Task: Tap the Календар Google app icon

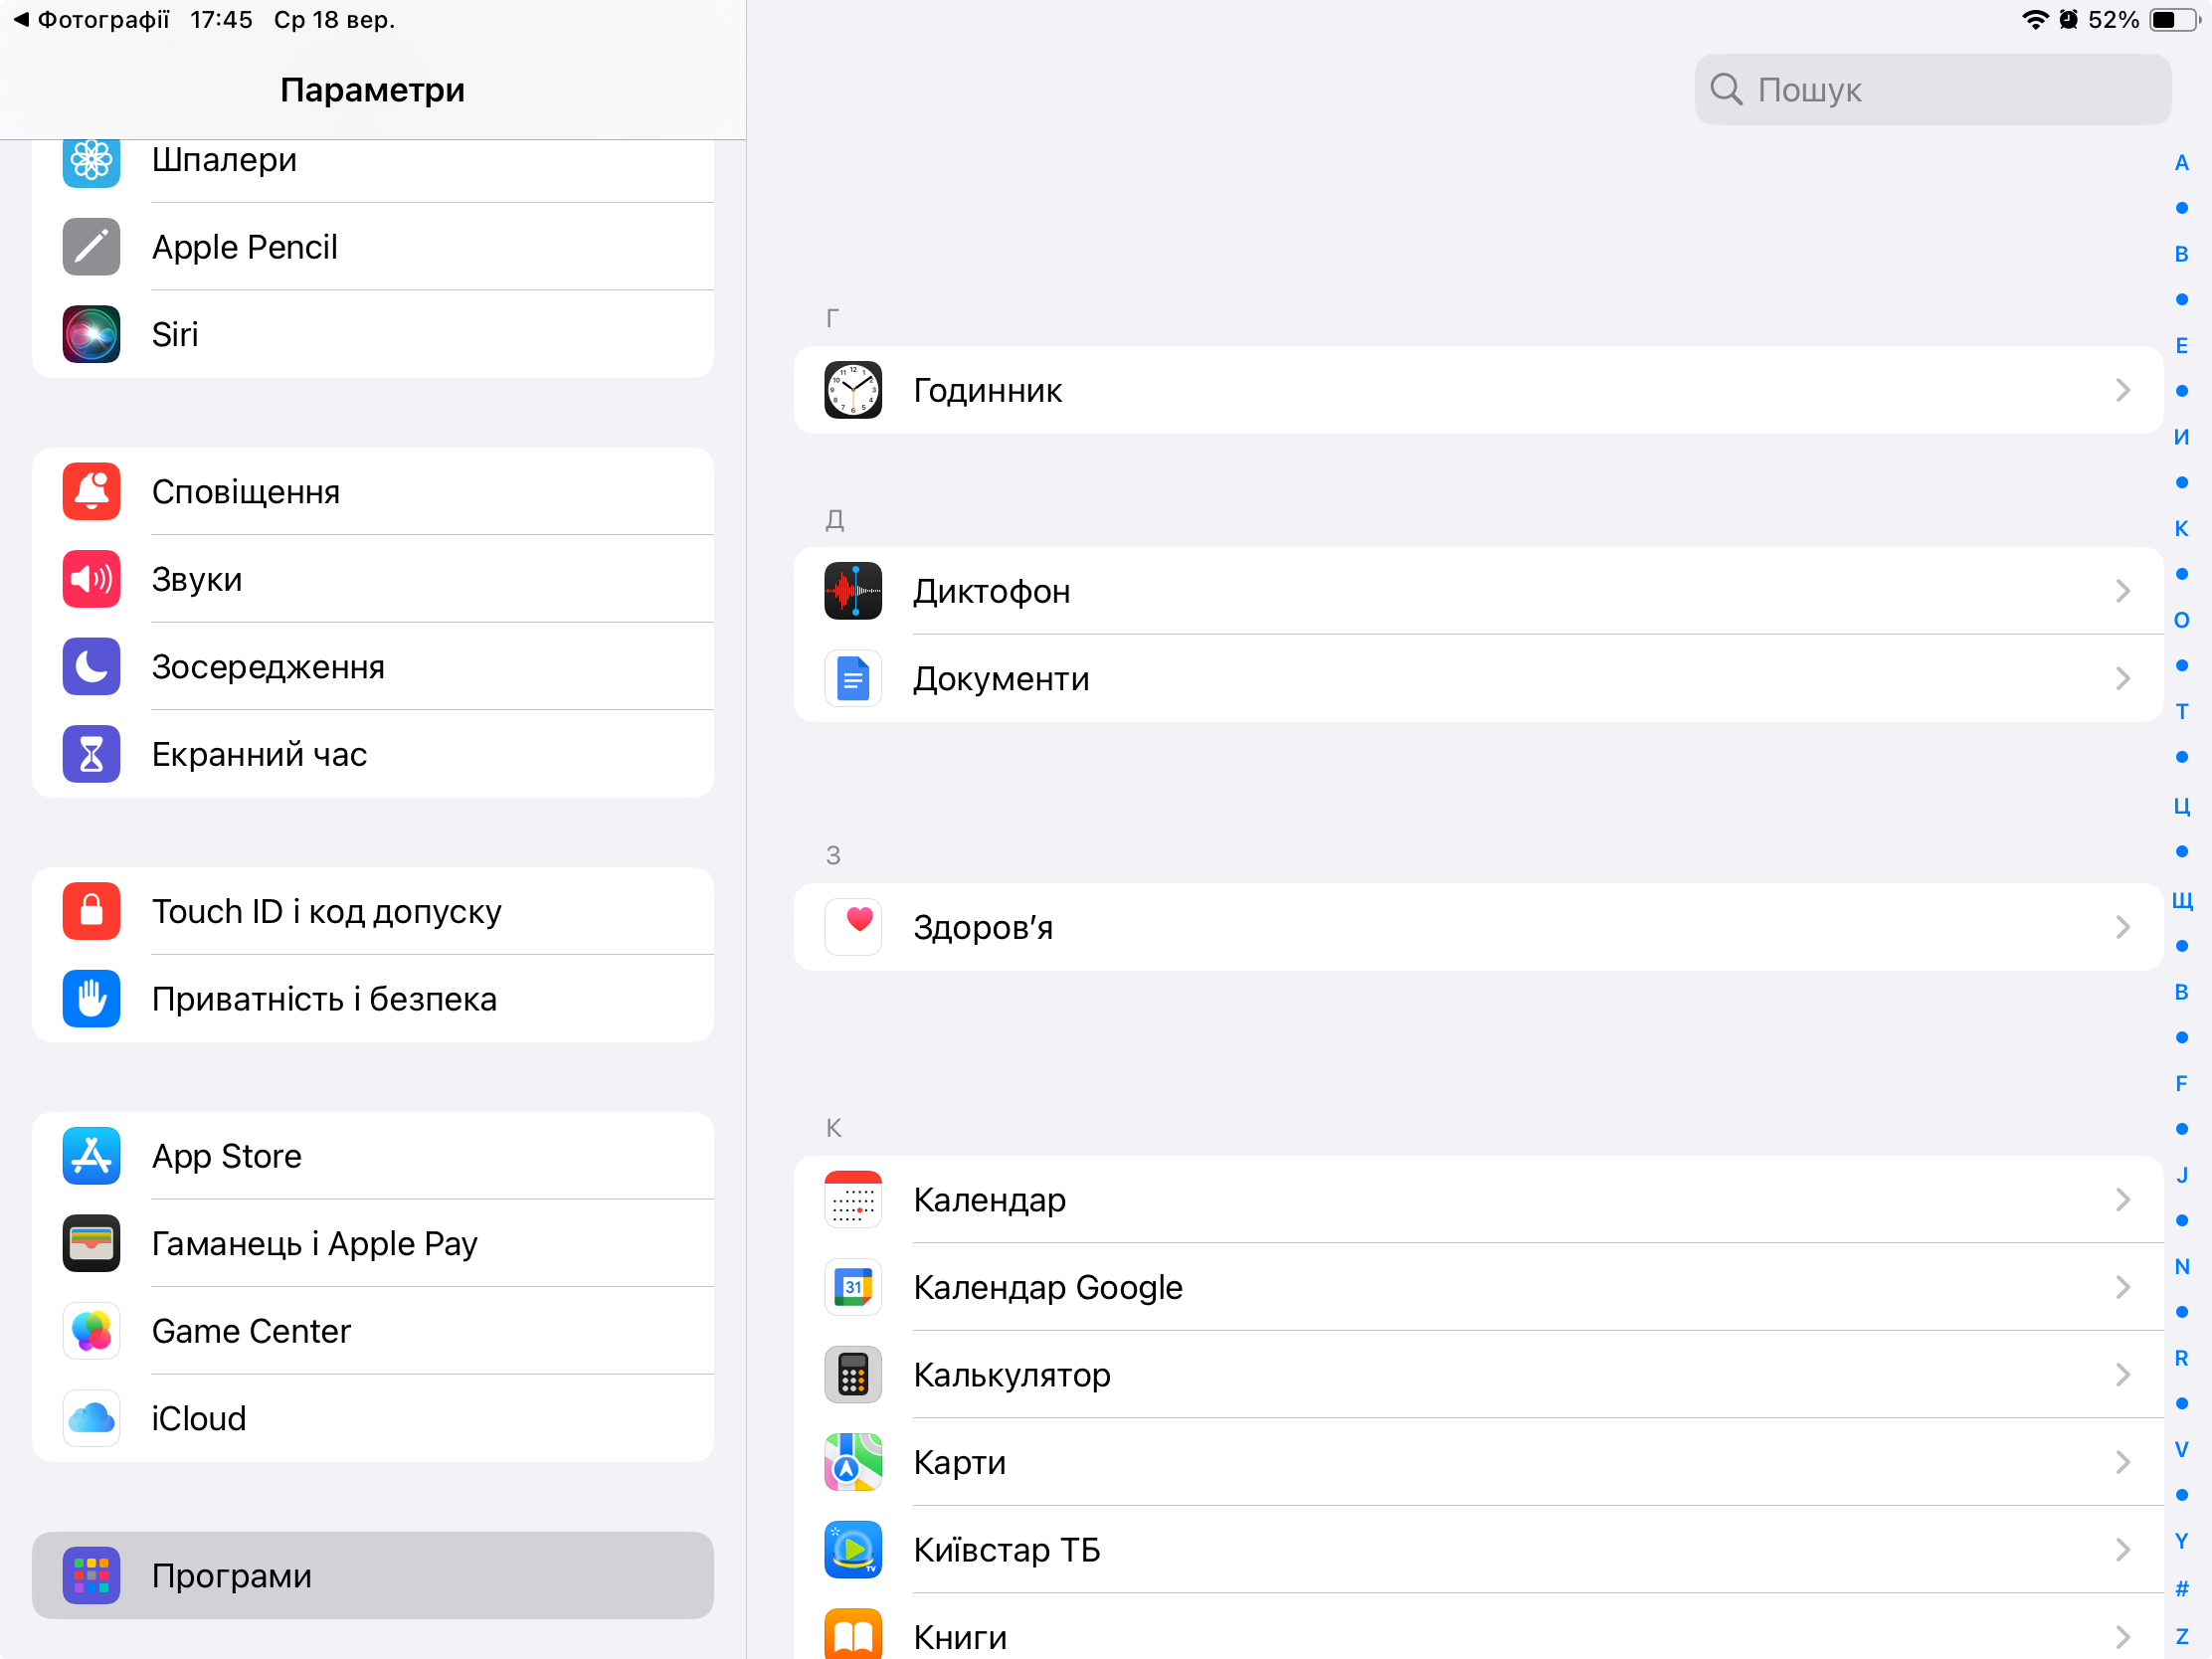Action: click(853, 1287)
